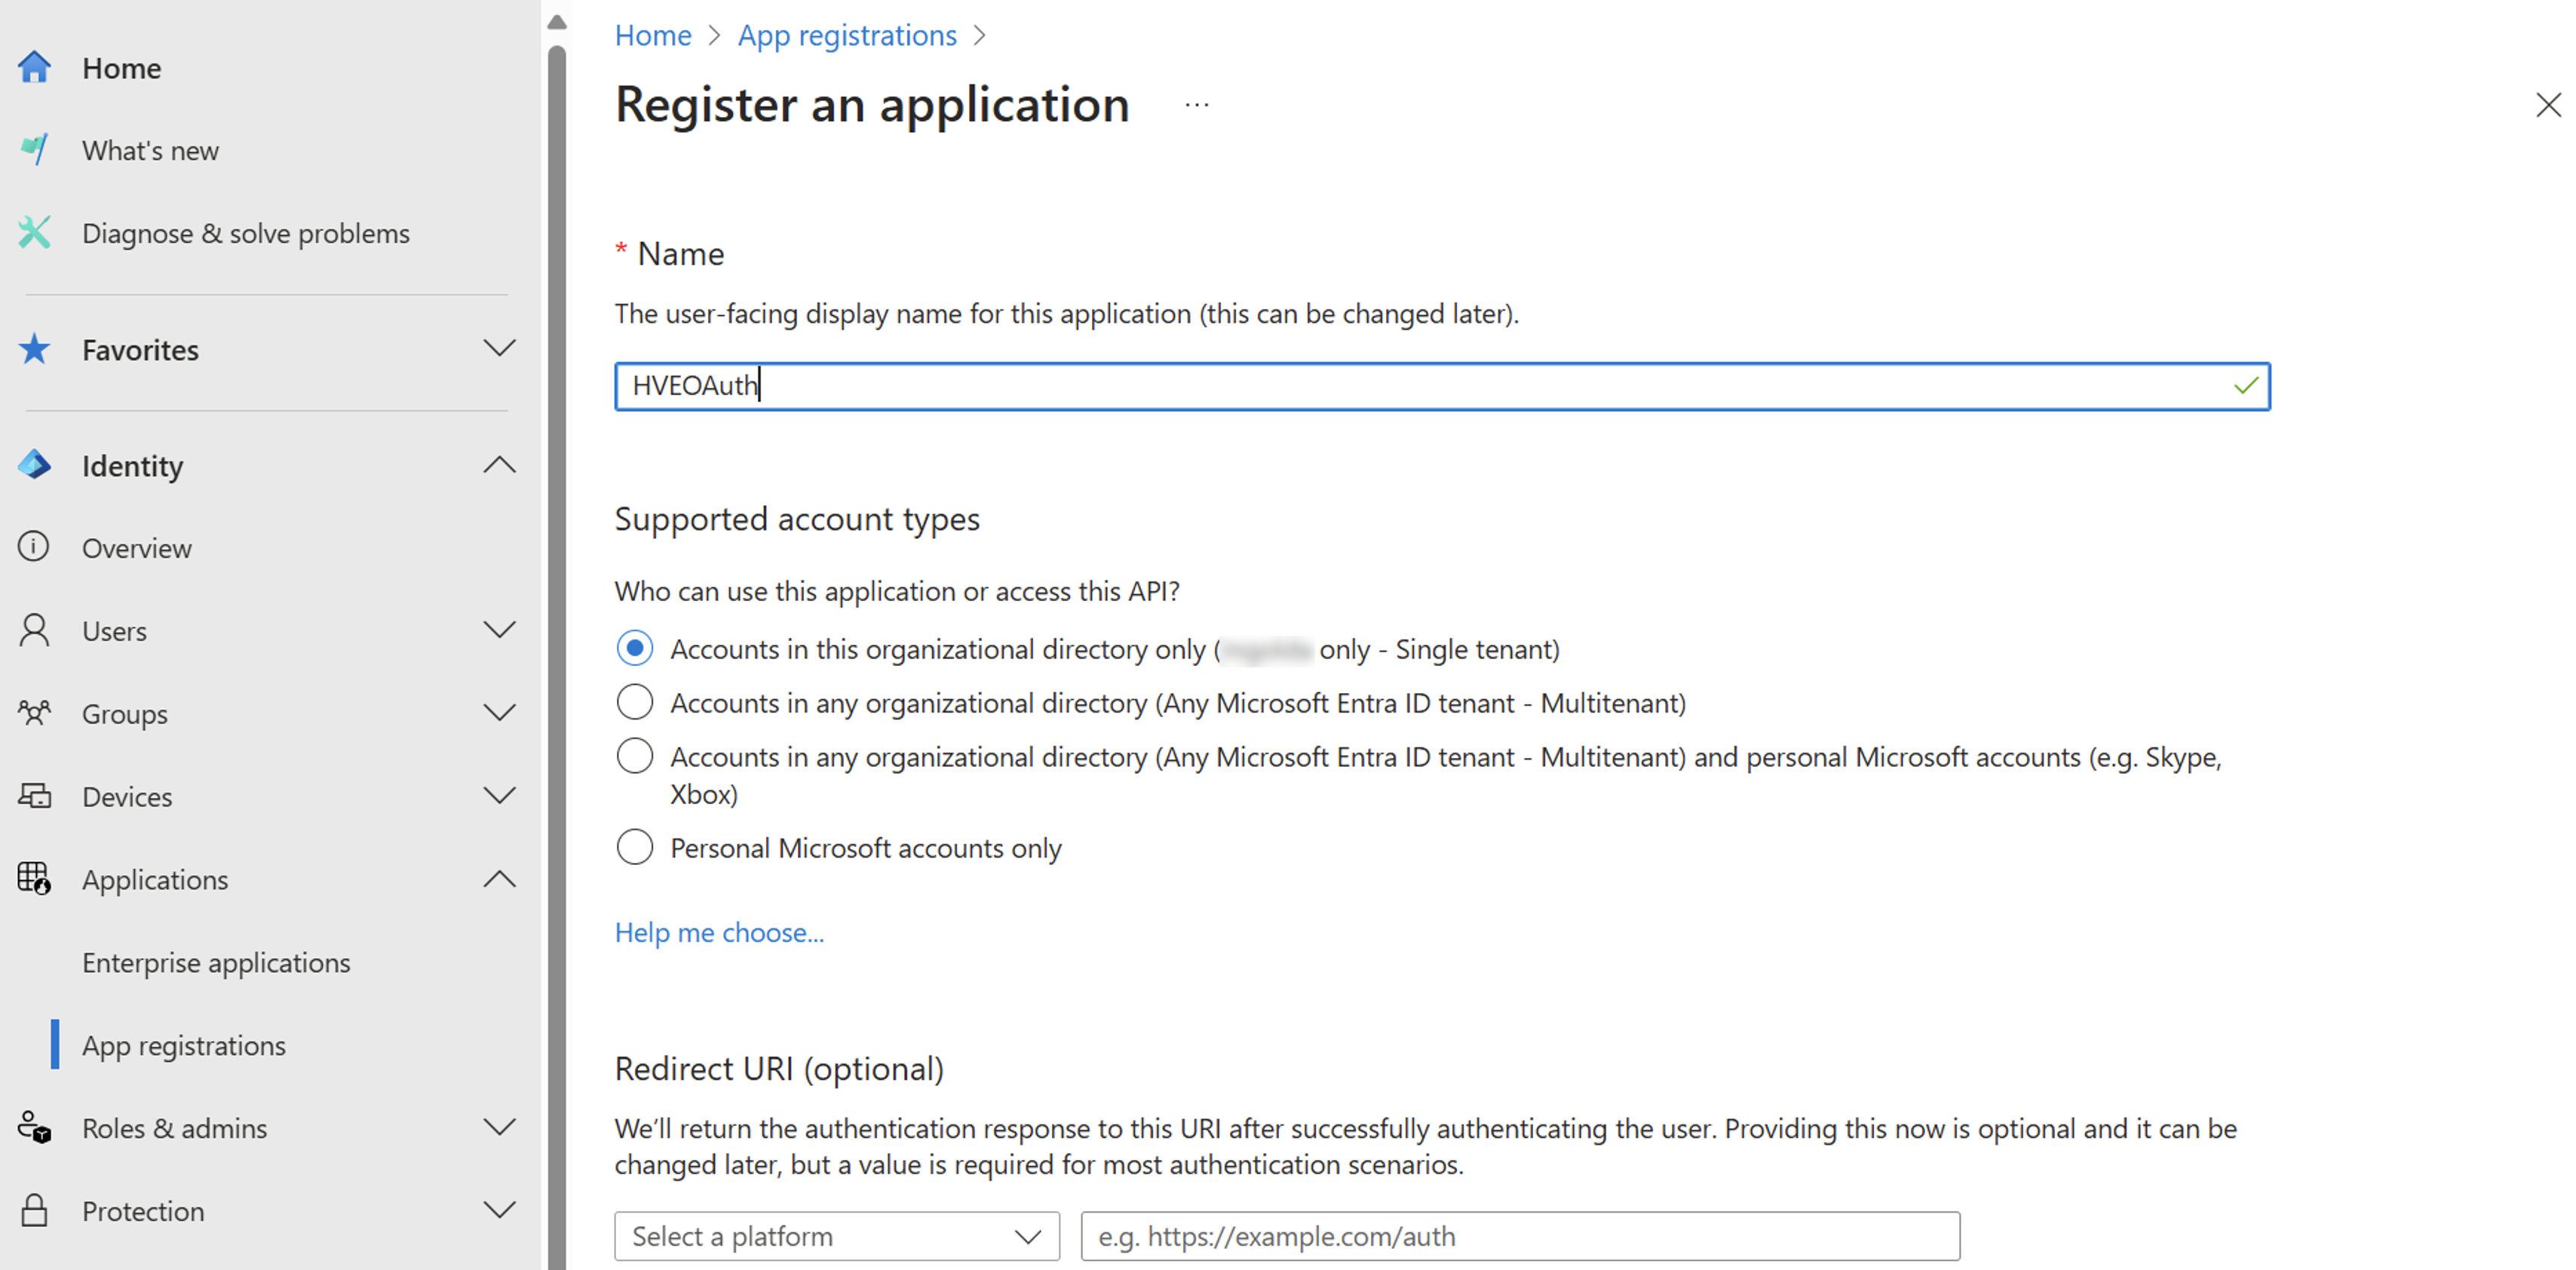Click the Home house icon in sidebar

pos(34,67)
